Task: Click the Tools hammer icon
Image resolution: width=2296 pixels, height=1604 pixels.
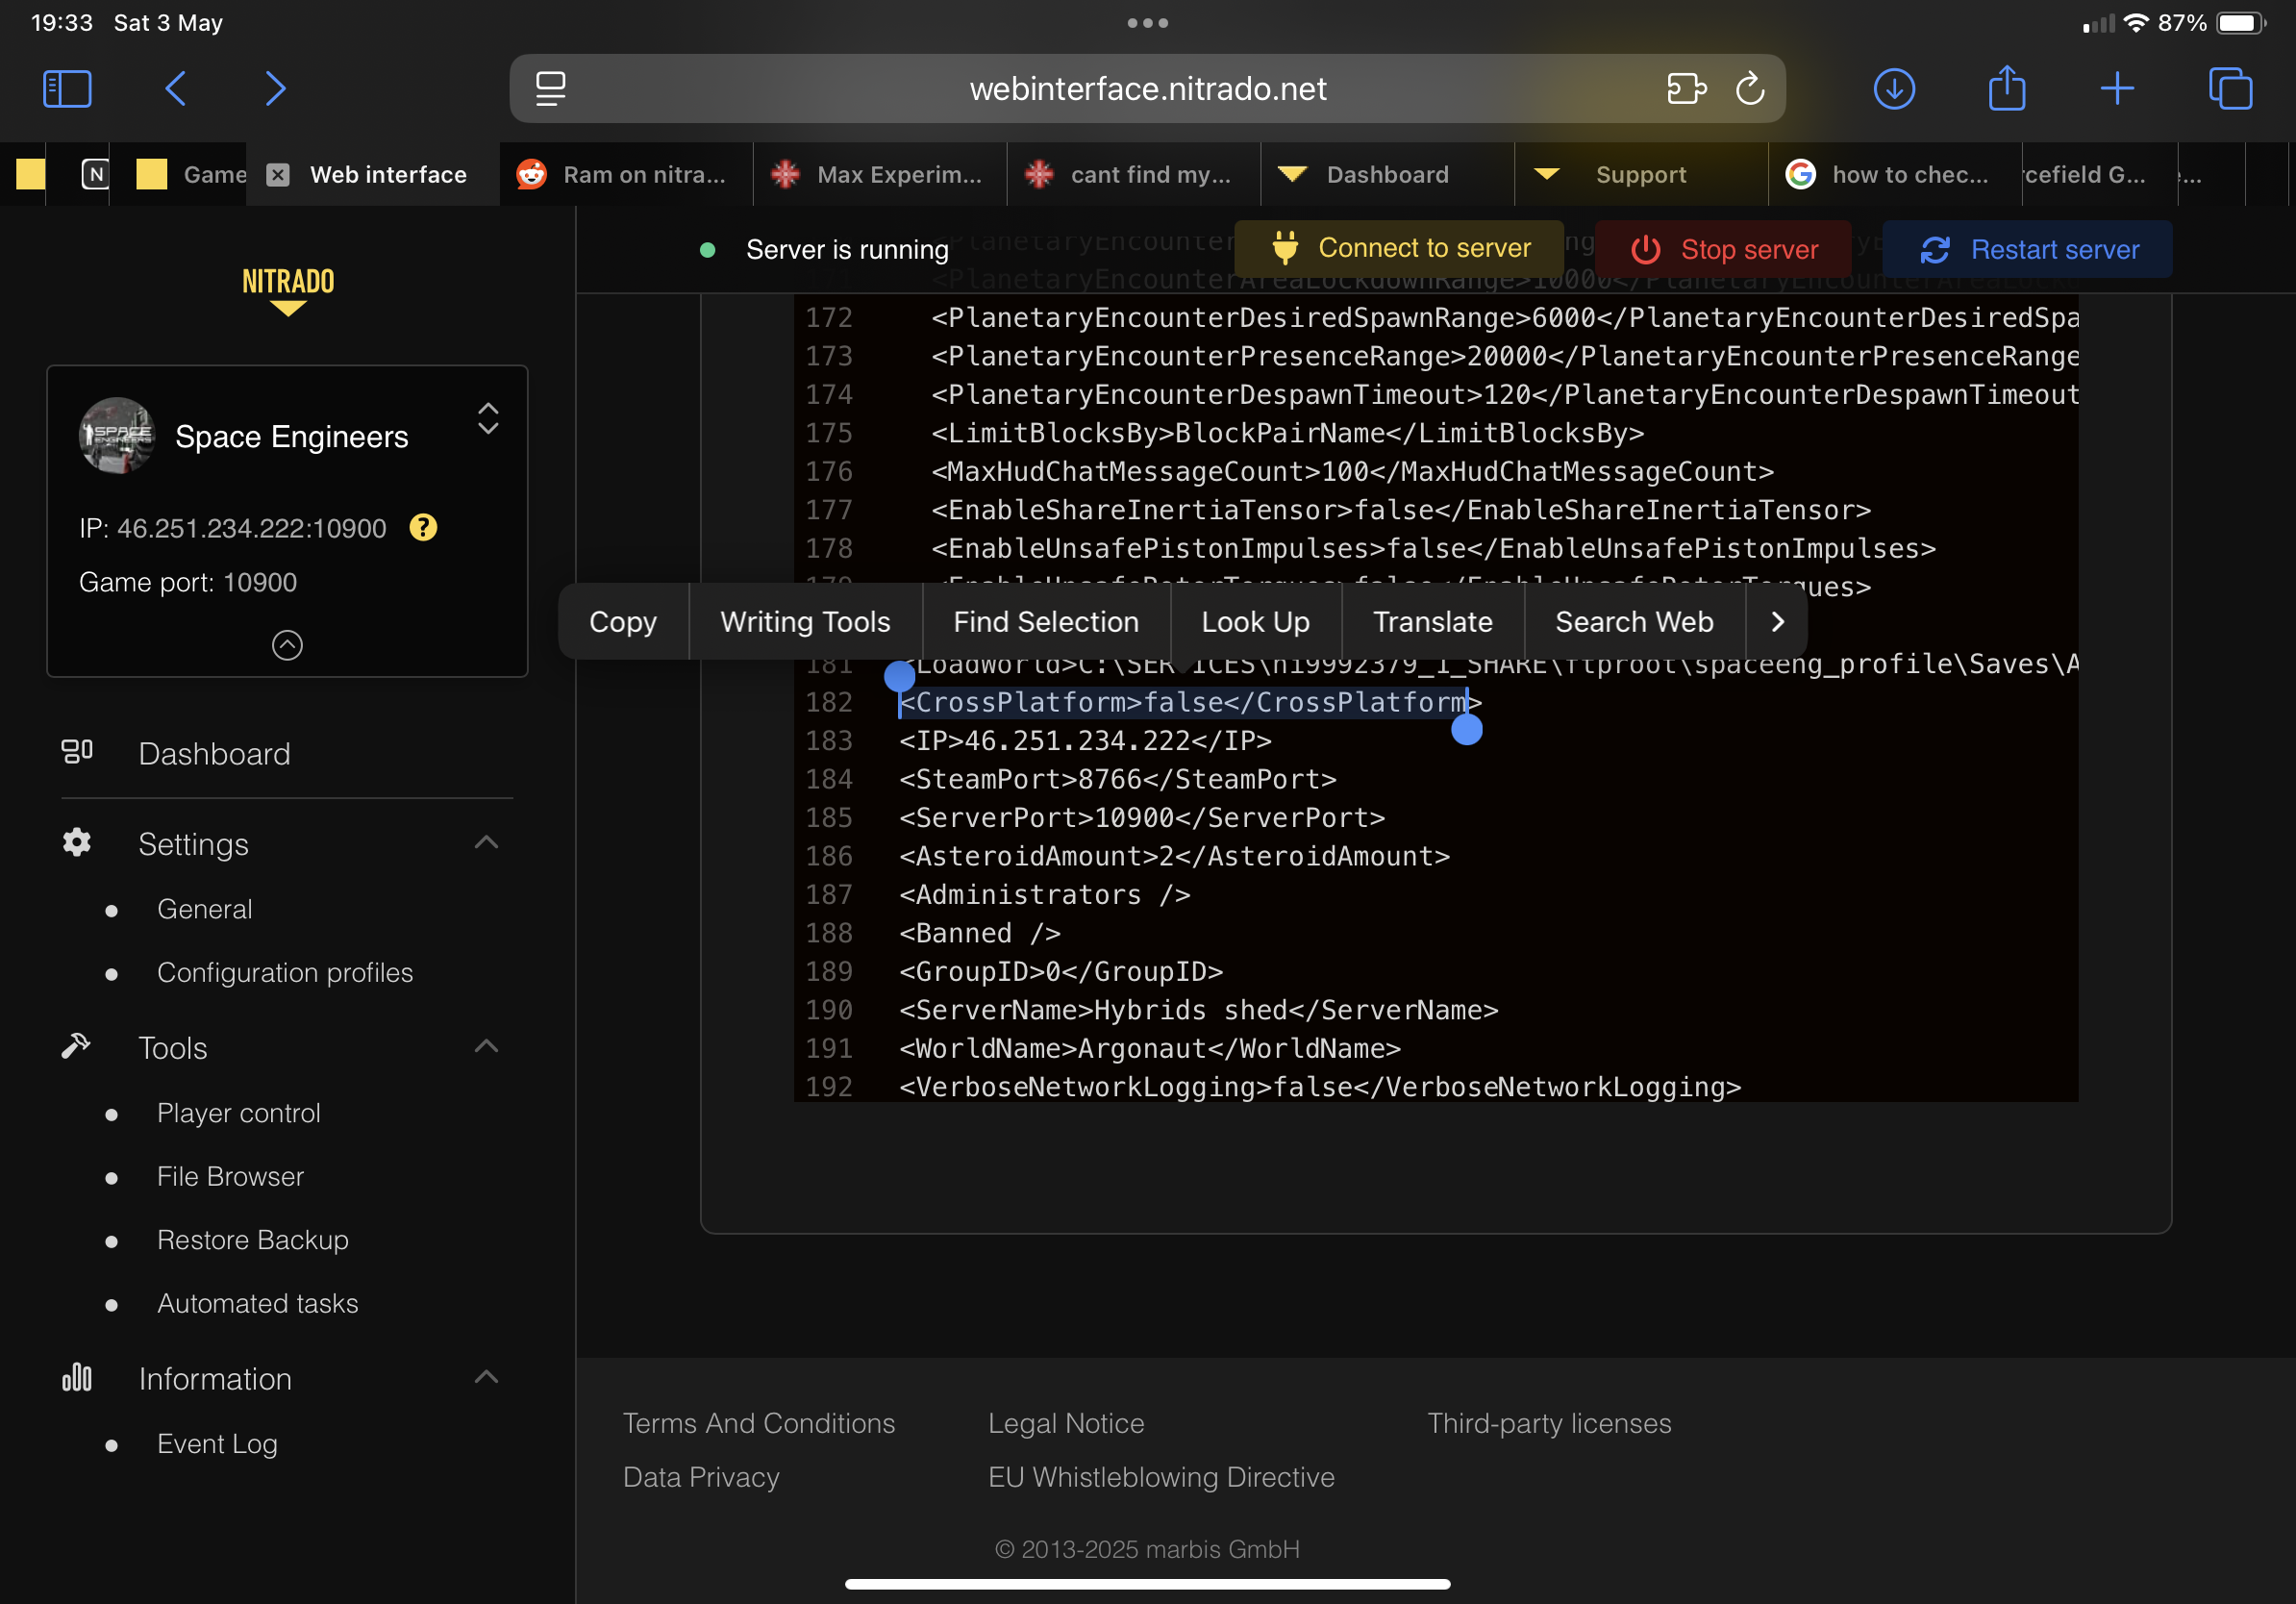Action: click(x=76, y=1046)
